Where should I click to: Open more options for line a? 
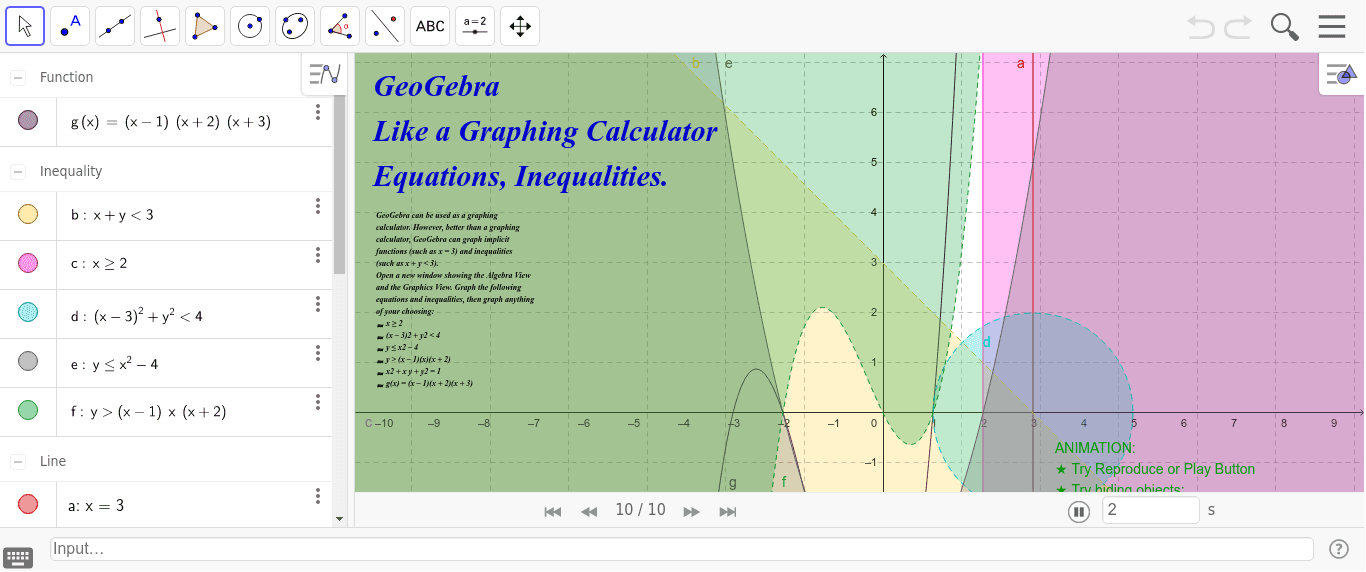pos(318,496)
